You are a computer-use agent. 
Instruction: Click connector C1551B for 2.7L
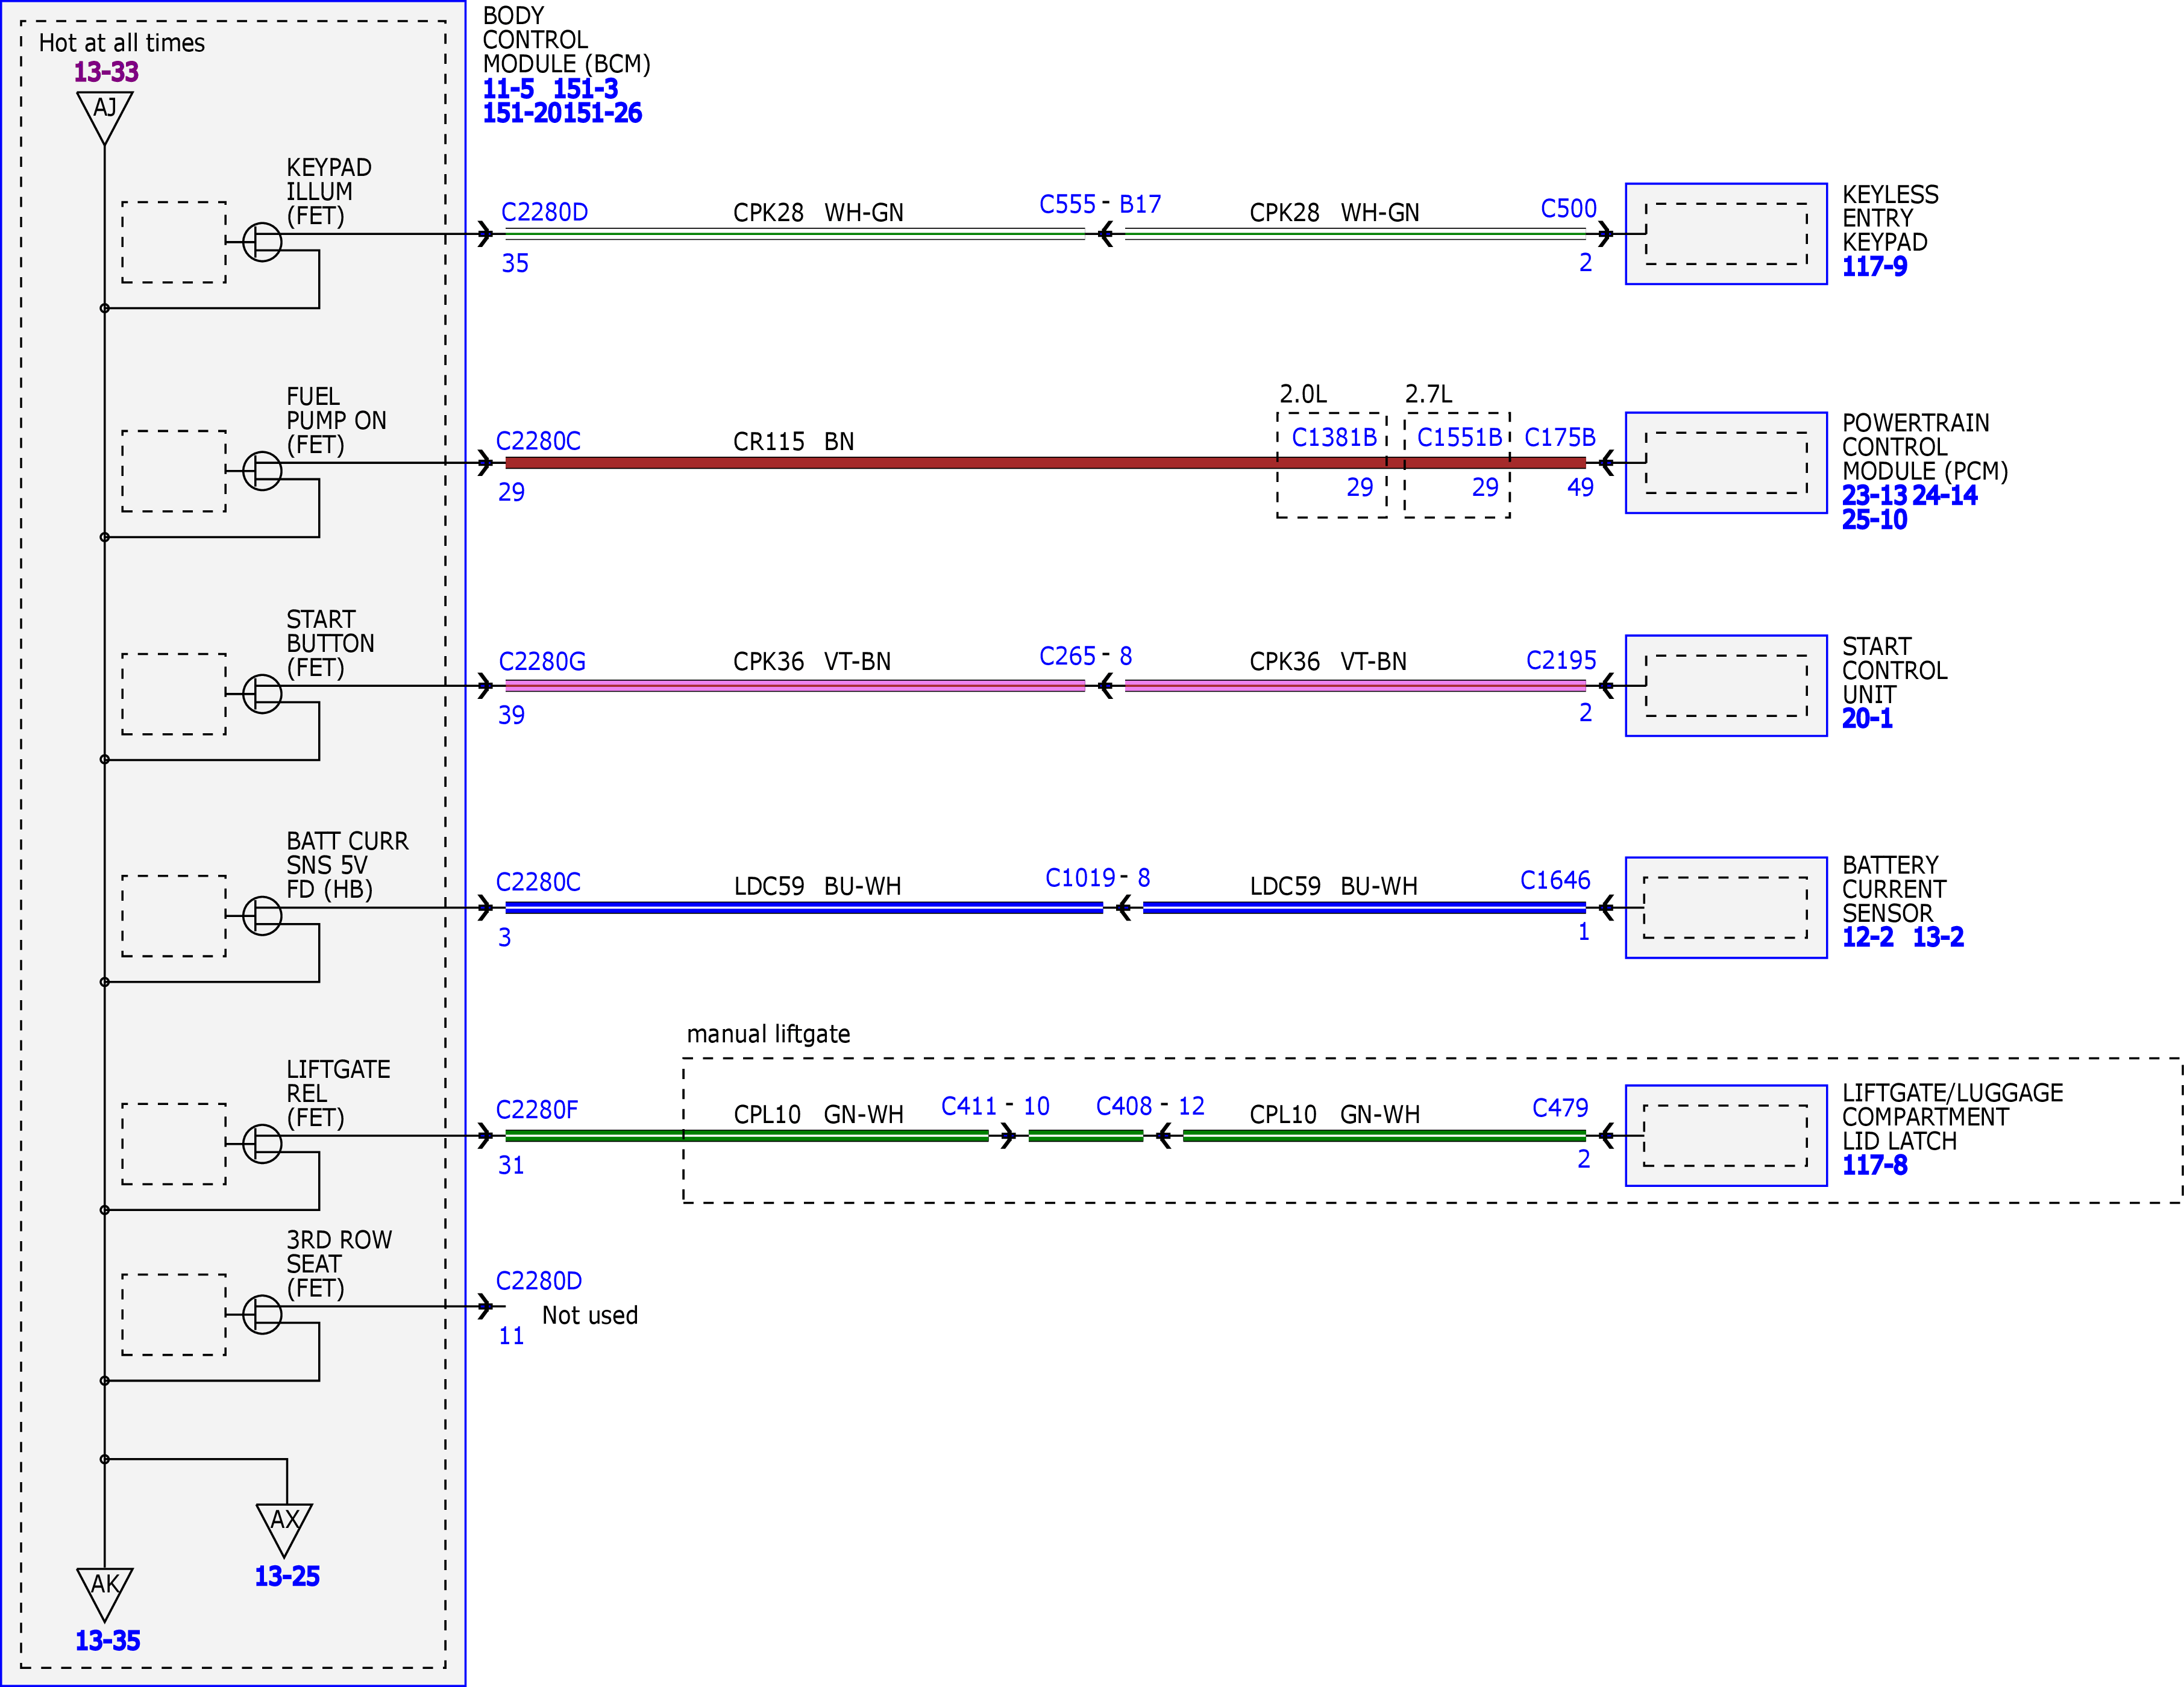click(x=1459, y=438)
